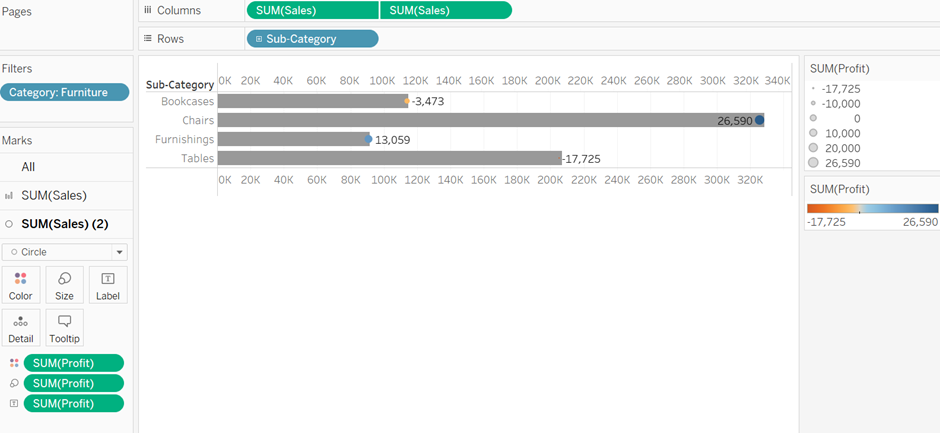Select the 10,000 size legend item
Image resolution: width=940 pixels, height=433 pixels.
834,133
